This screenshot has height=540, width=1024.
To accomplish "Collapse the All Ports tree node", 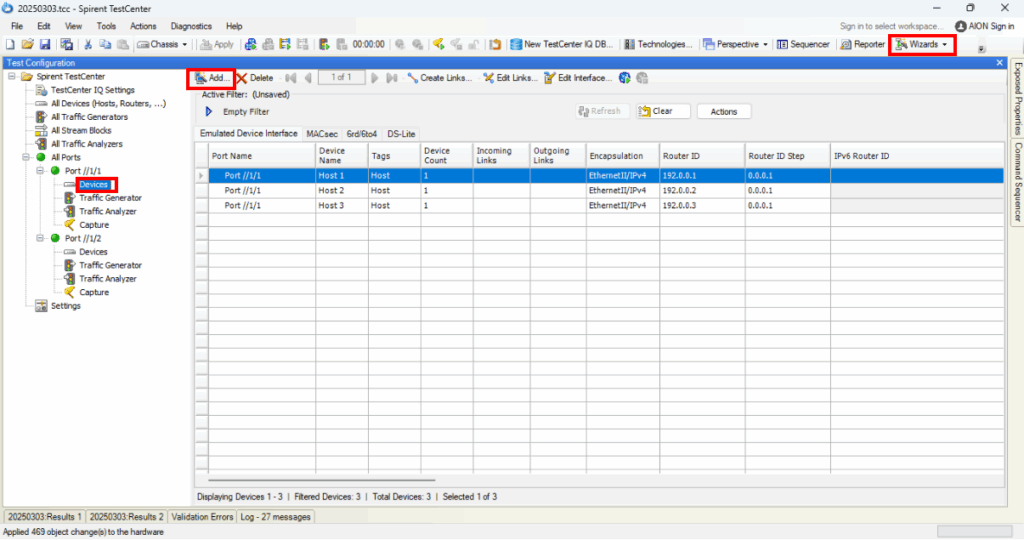I will click(x=26, y=158).
